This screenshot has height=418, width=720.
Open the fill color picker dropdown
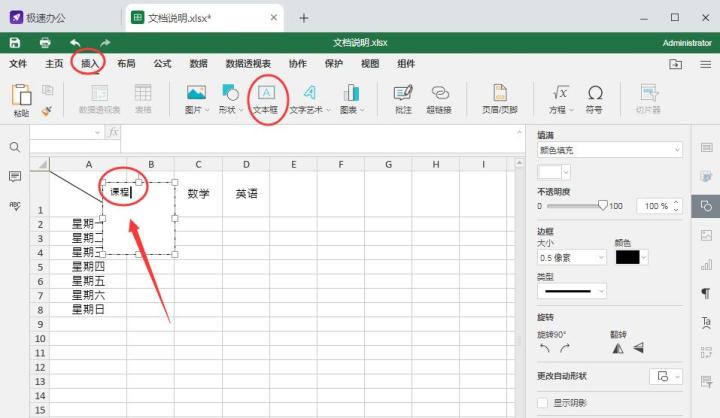[566, 173]
